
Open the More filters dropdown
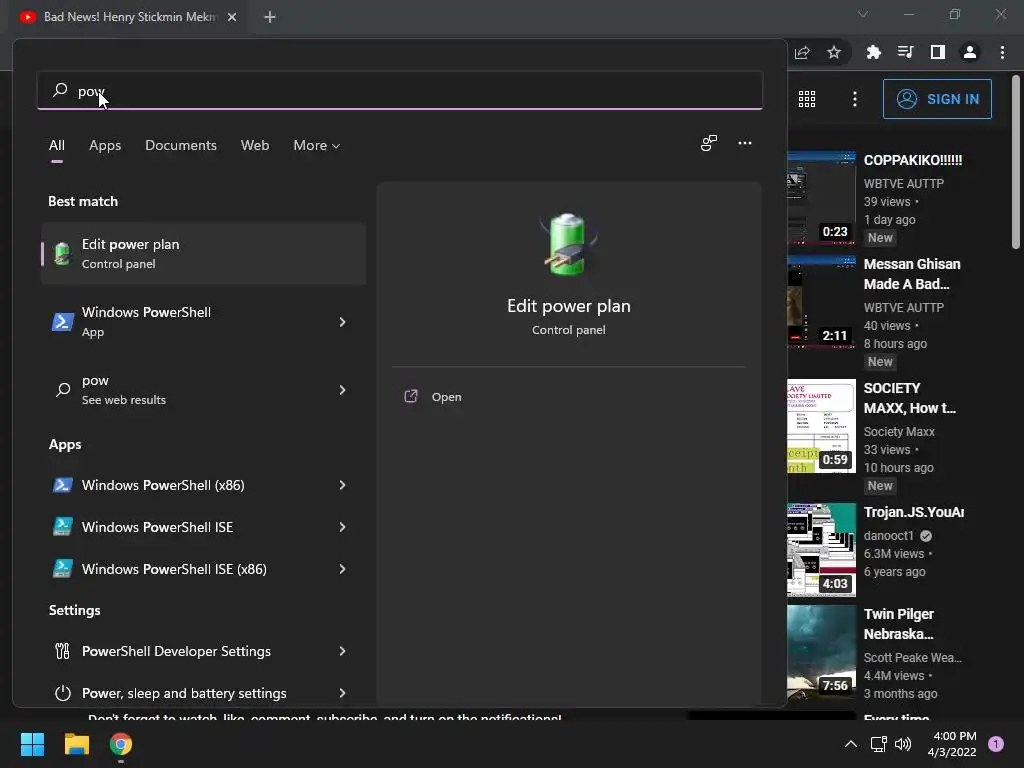[317, 146]
